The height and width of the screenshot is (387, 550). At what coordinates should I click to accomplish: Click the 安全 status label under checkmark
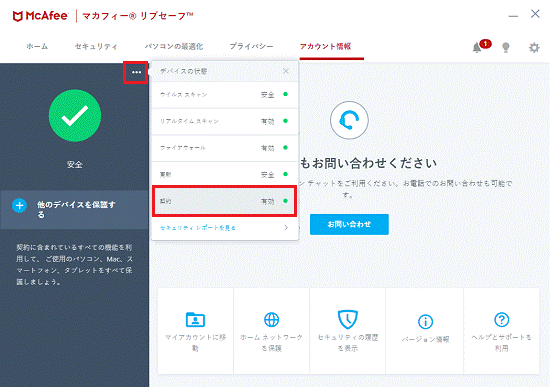(x=75, y=164)
